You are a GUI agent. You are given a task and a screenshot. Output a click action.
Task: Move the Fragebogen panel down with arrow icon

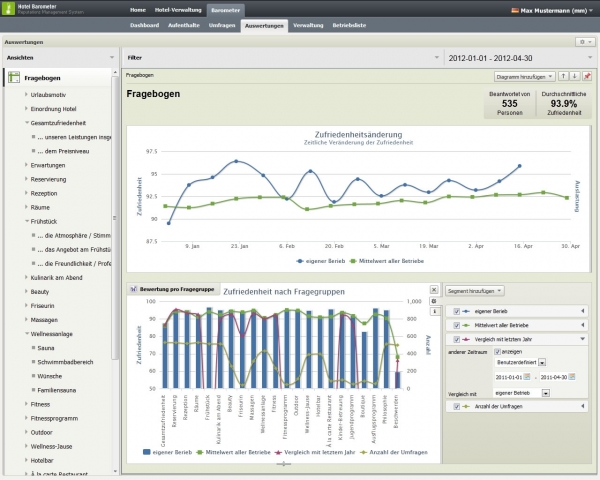[575, 77]
